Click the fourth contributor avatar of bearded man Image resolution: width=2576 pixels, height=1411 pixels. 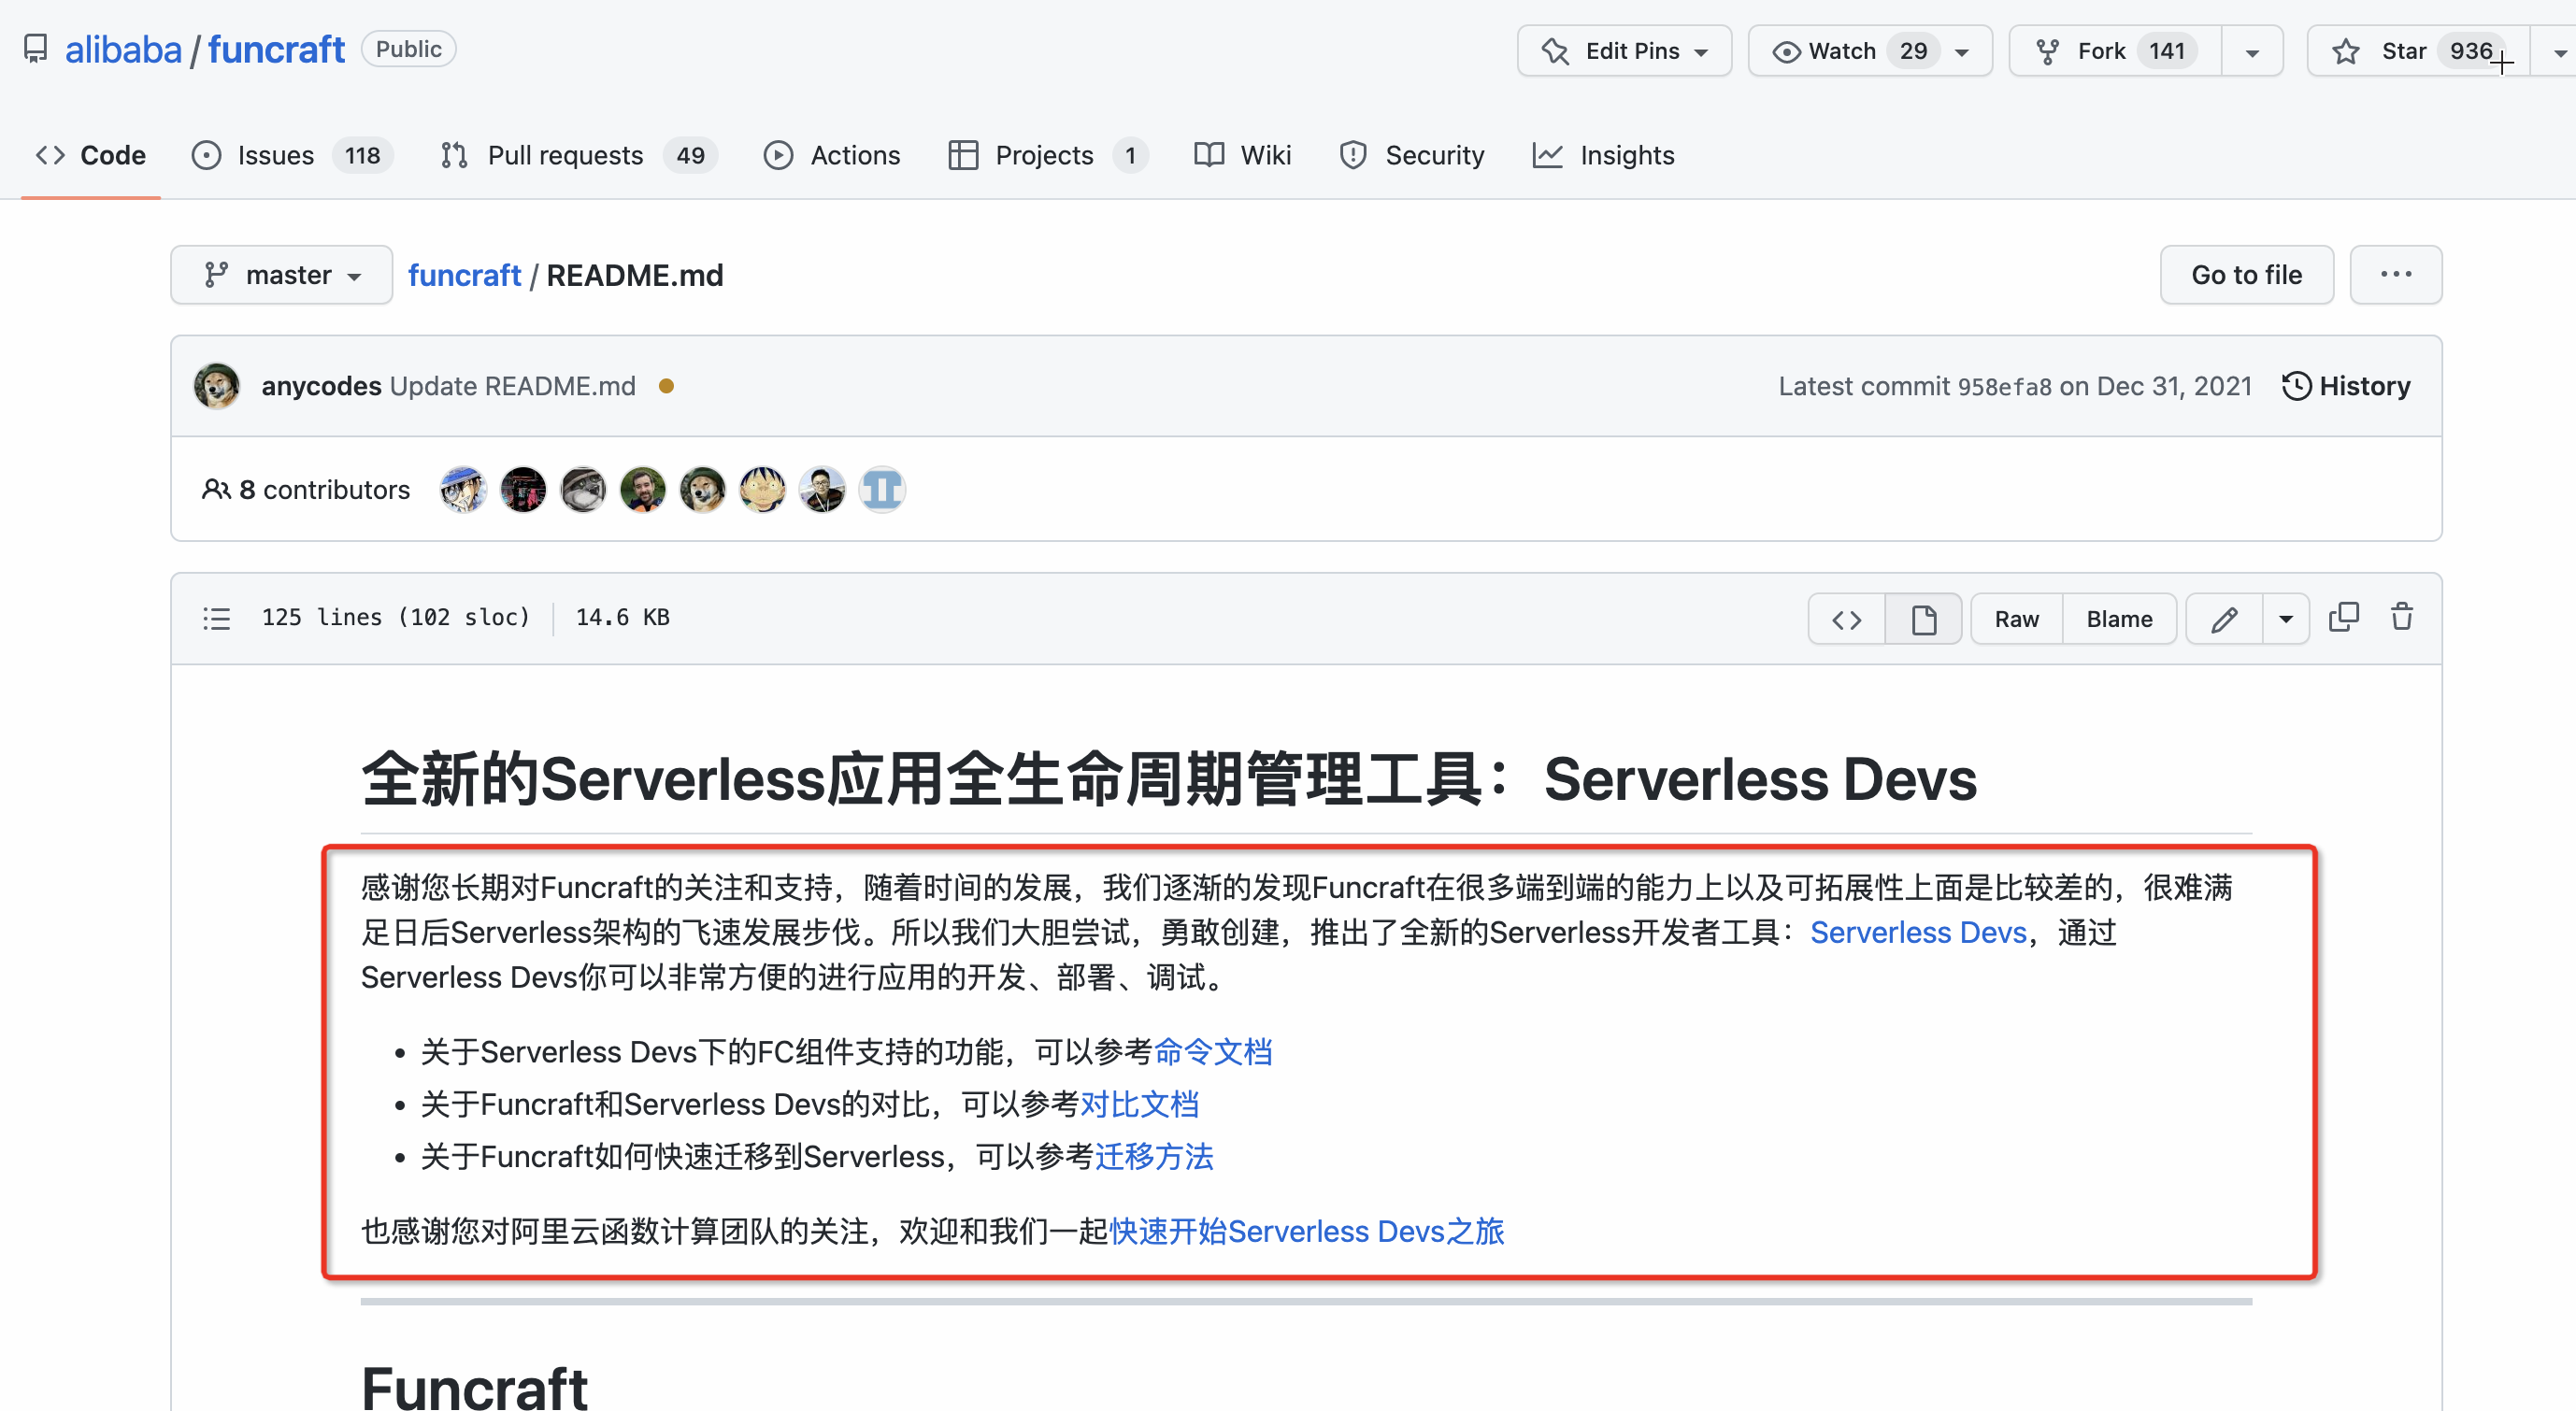[643, 490]
